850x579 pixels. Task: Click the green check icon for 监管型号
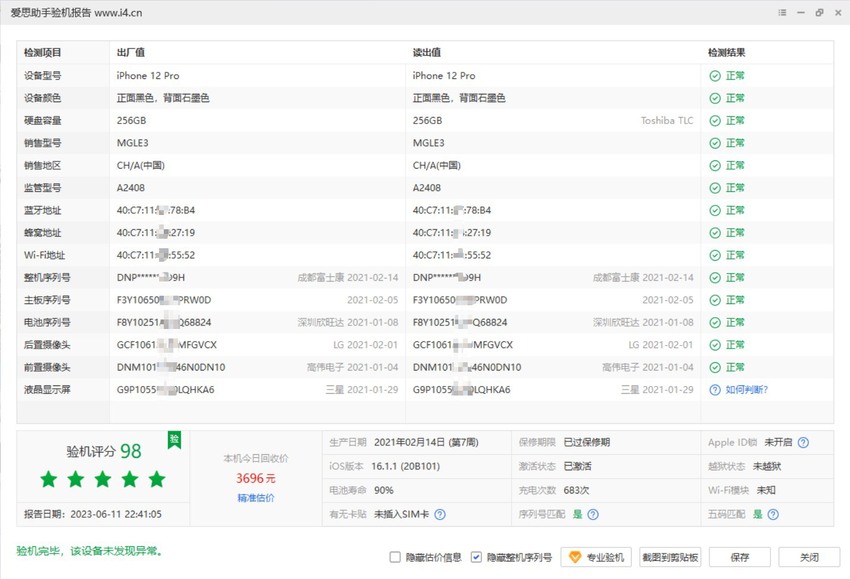715,188
